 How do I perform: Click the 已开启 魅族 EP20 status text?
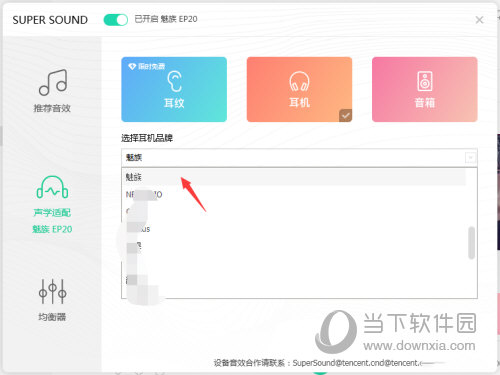click(x=166, y=19)
